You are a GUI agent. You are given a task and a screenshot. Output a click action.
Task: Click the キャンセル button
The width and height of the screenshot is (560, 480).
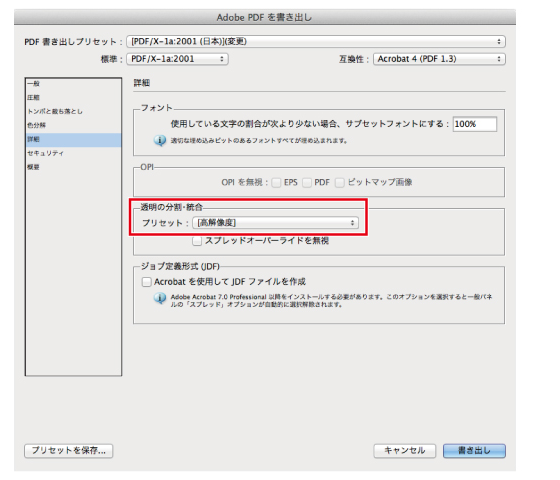[x=405, y=451]
